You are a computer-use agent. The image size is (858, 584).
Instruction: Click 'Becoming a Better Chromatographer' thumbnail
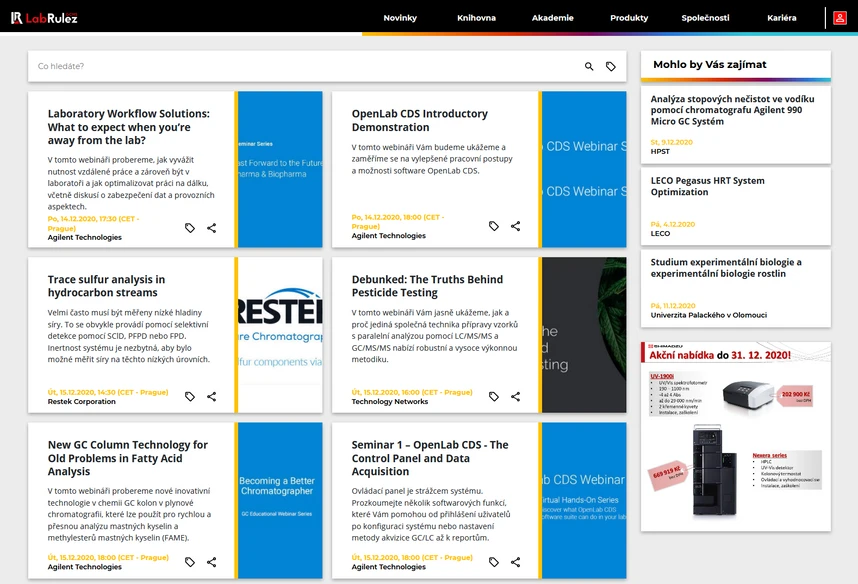click(280, 500)
